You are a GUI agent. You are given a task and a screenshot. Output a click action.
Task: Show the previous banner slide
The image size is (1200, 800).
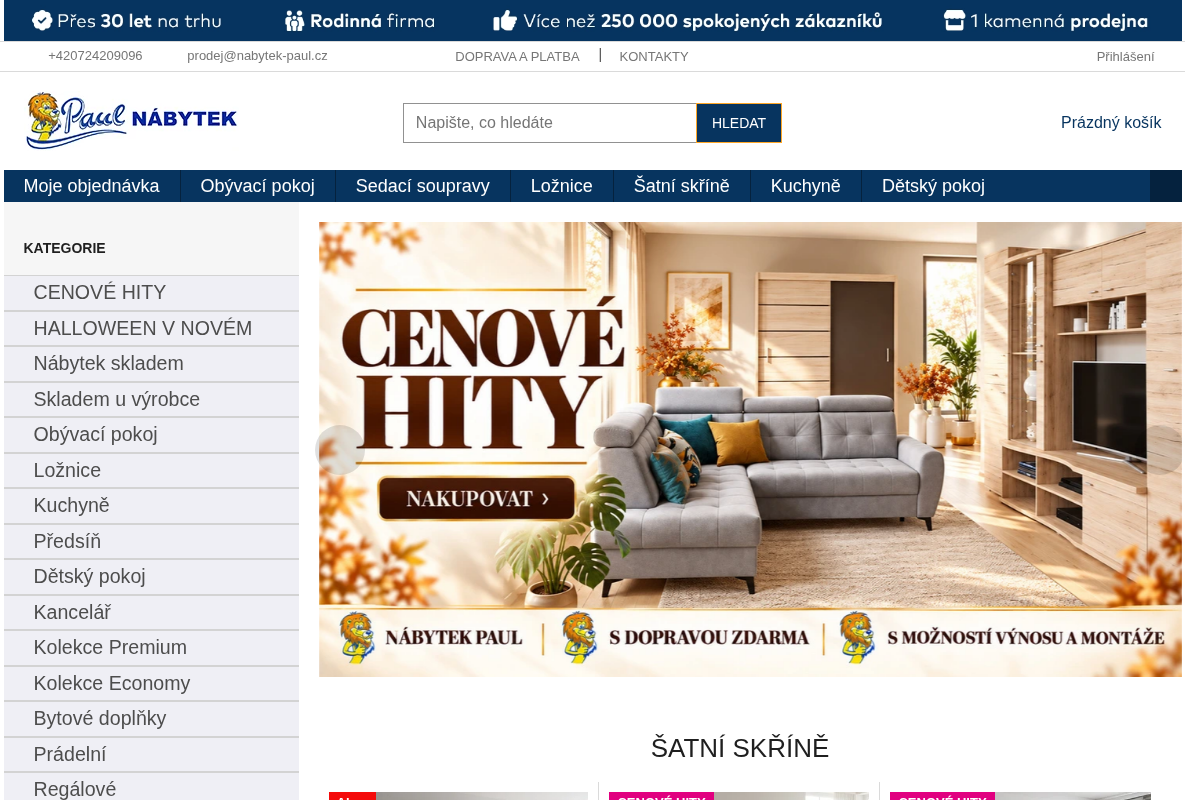pos(340,450)
